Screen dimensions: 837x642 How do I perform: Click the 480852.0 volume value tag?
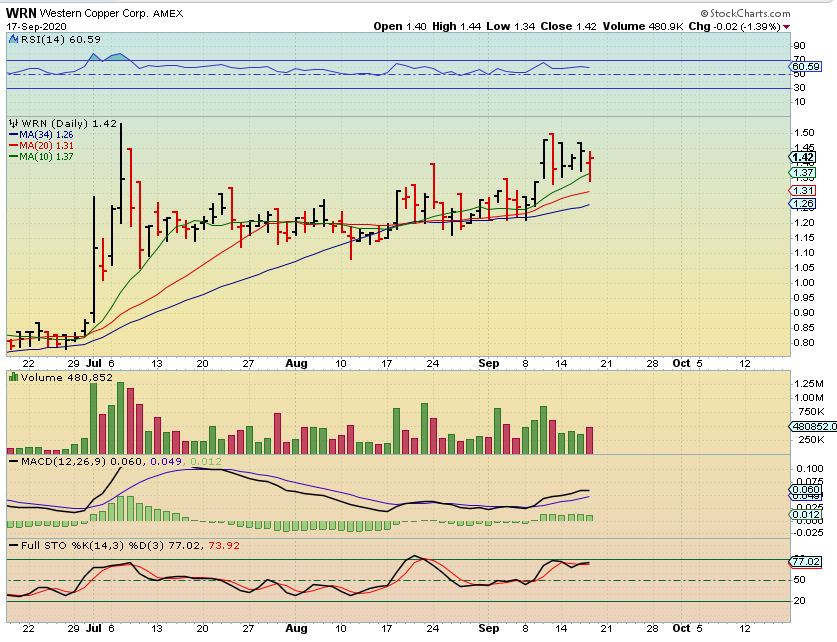pos(813,426)
